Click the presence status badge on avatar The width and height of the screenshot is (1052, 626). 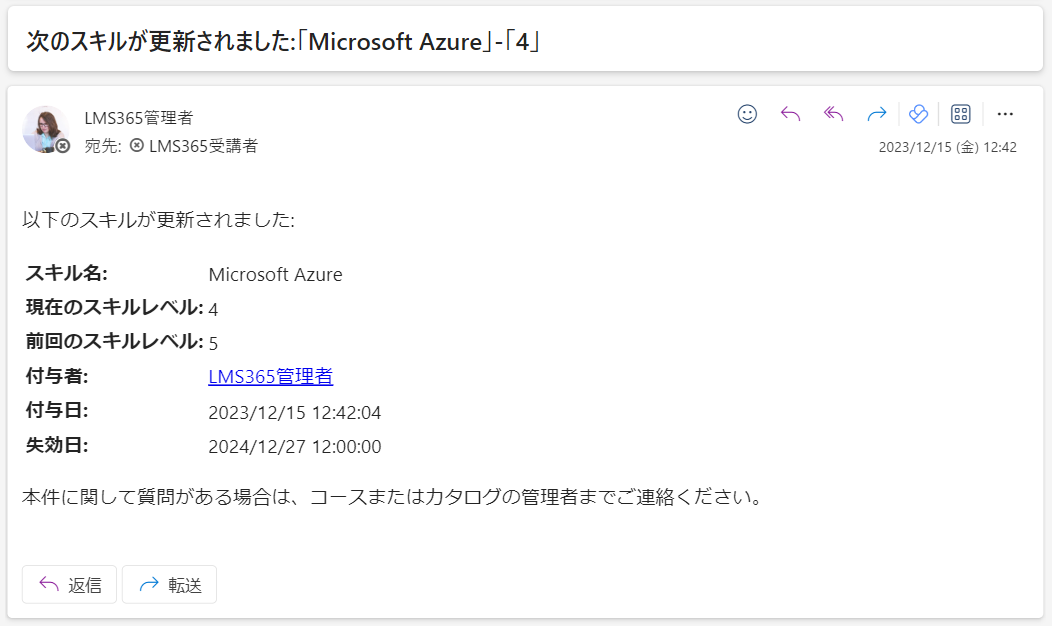62,146
